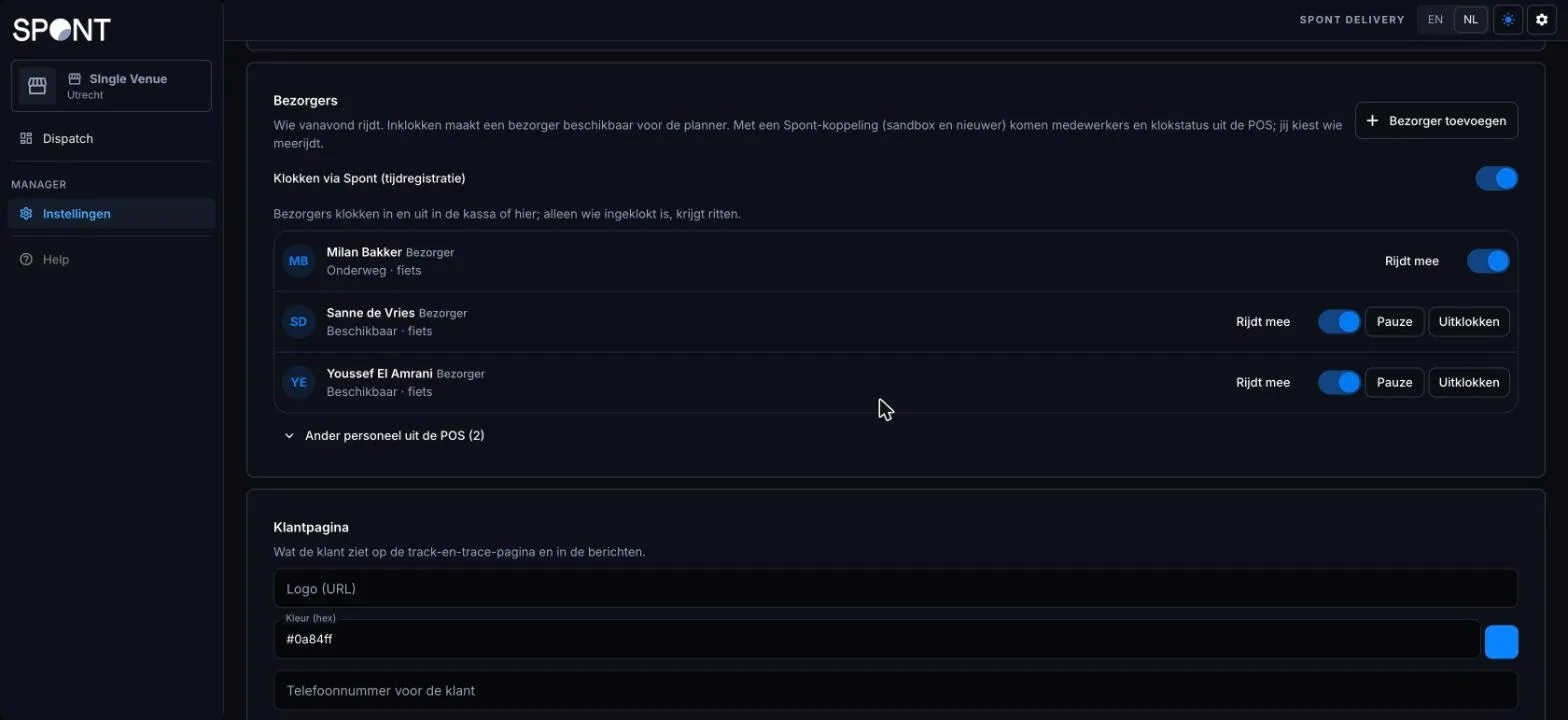Click Uitklokken for Sanne de Vries
Viewport: 1568px width, 720px height.
(1469, 322)
